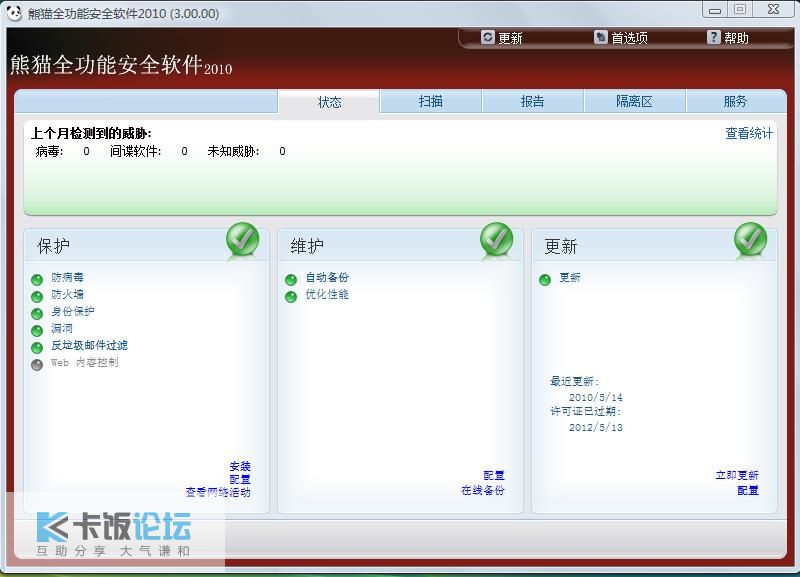Open the 身份保护 link

pyautogui.click(x=72, y=311)
